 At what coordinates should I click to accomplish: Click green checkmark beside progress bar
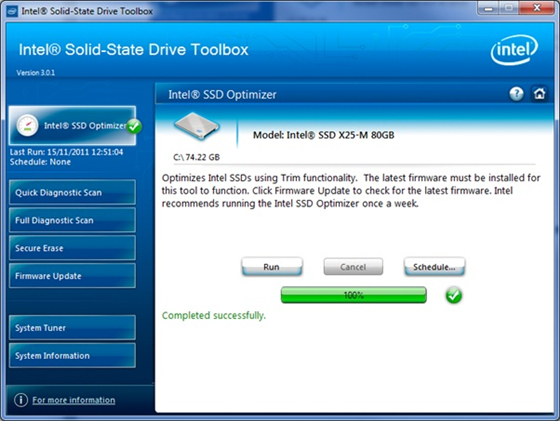click(x=454, y=295)
